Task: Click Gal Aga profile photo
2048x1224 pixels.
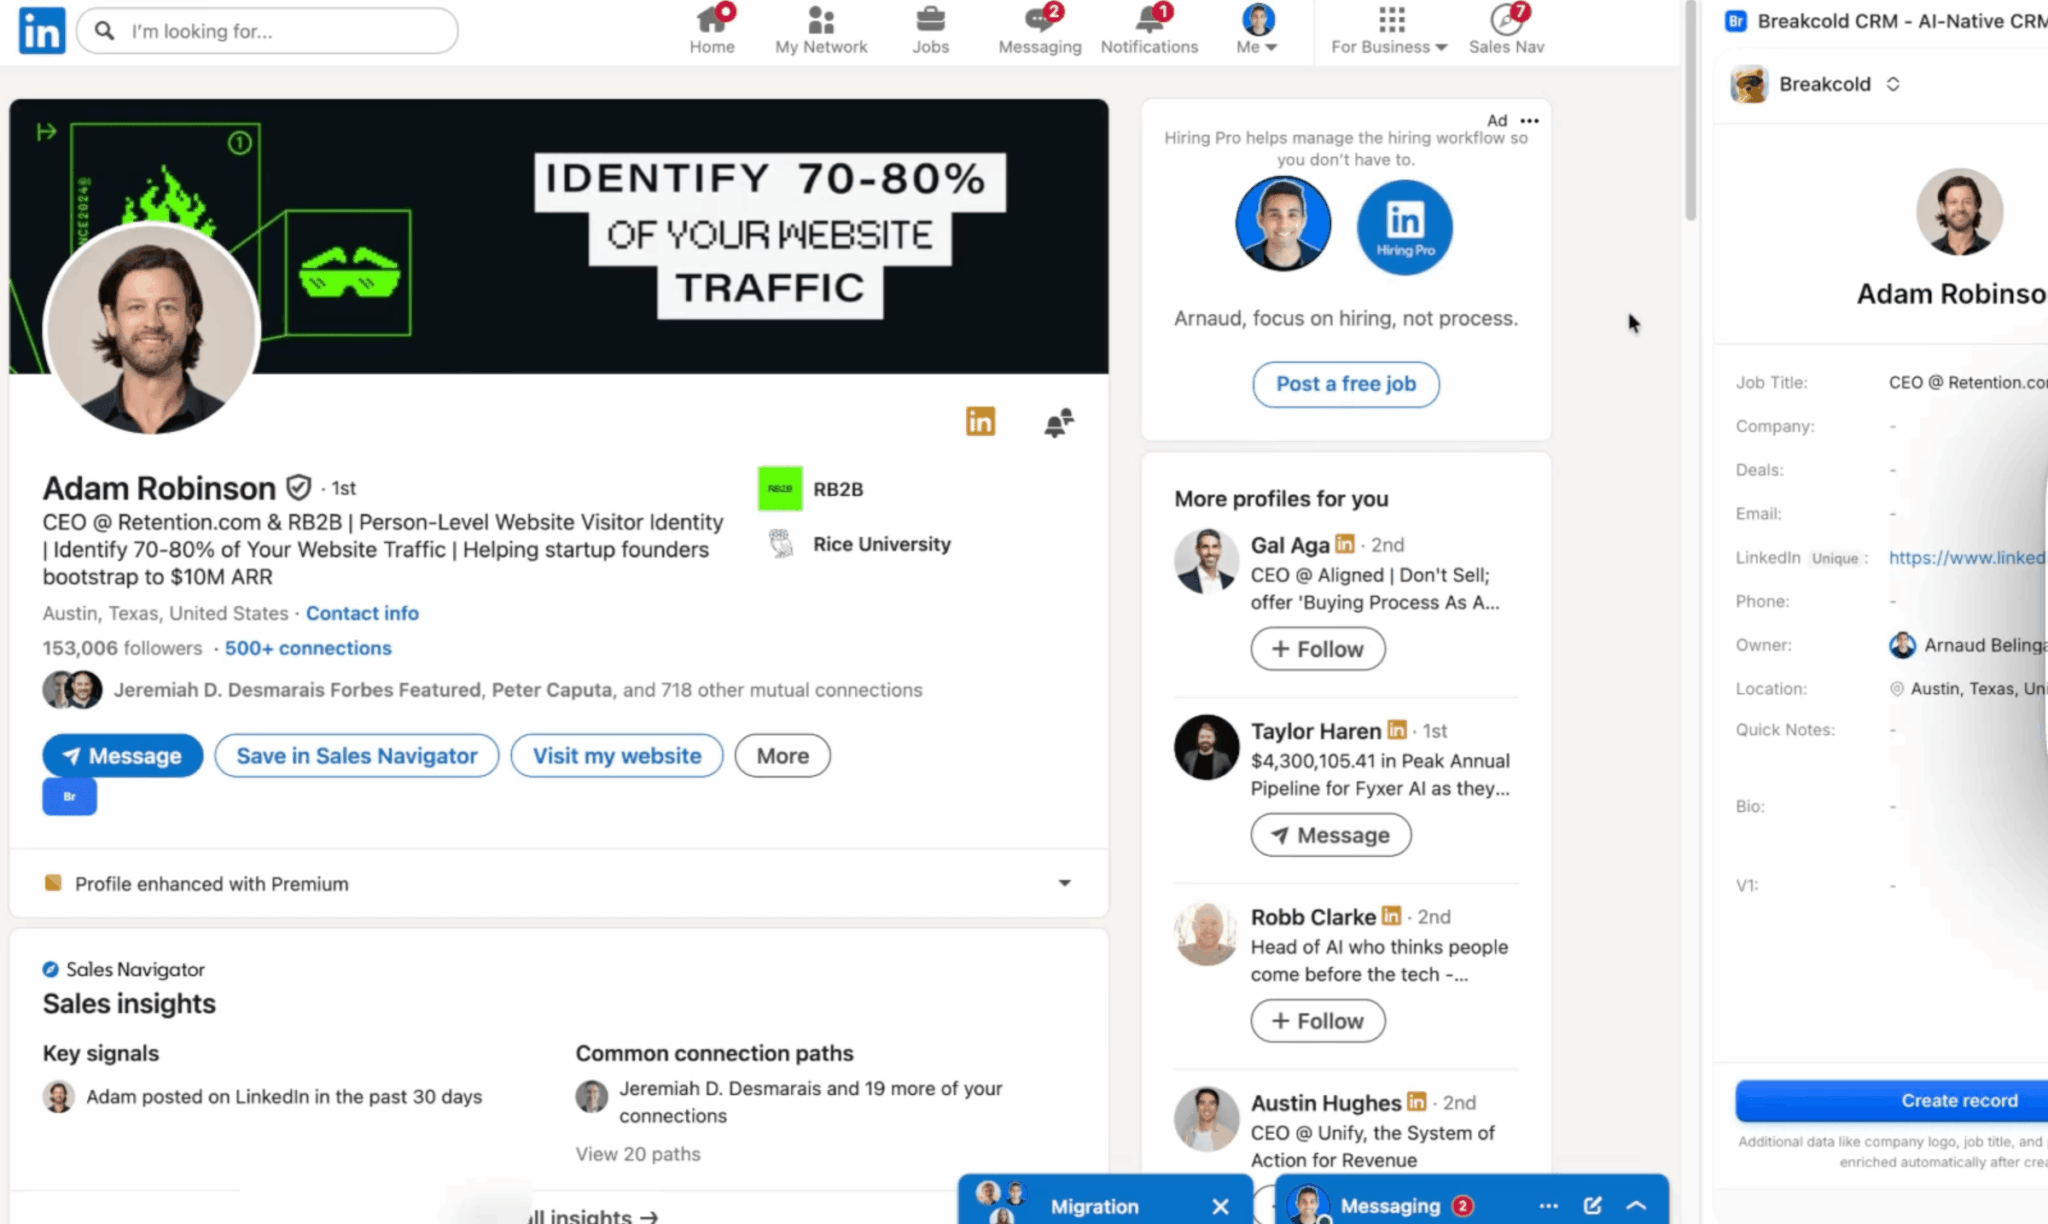Action: pos(1207,561)
